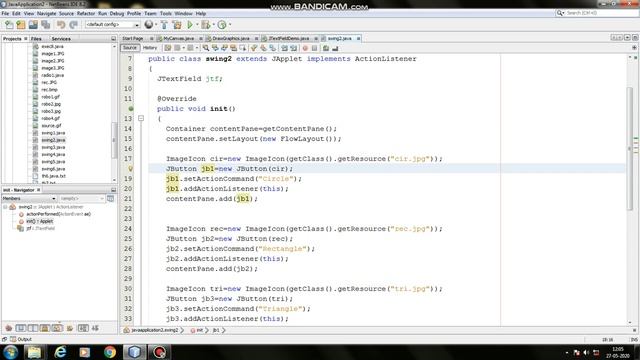Viewport: 640px width, 360px height.
Task: Toggle Show Fields filter in Navigator
Action: (x=21, y=328)
